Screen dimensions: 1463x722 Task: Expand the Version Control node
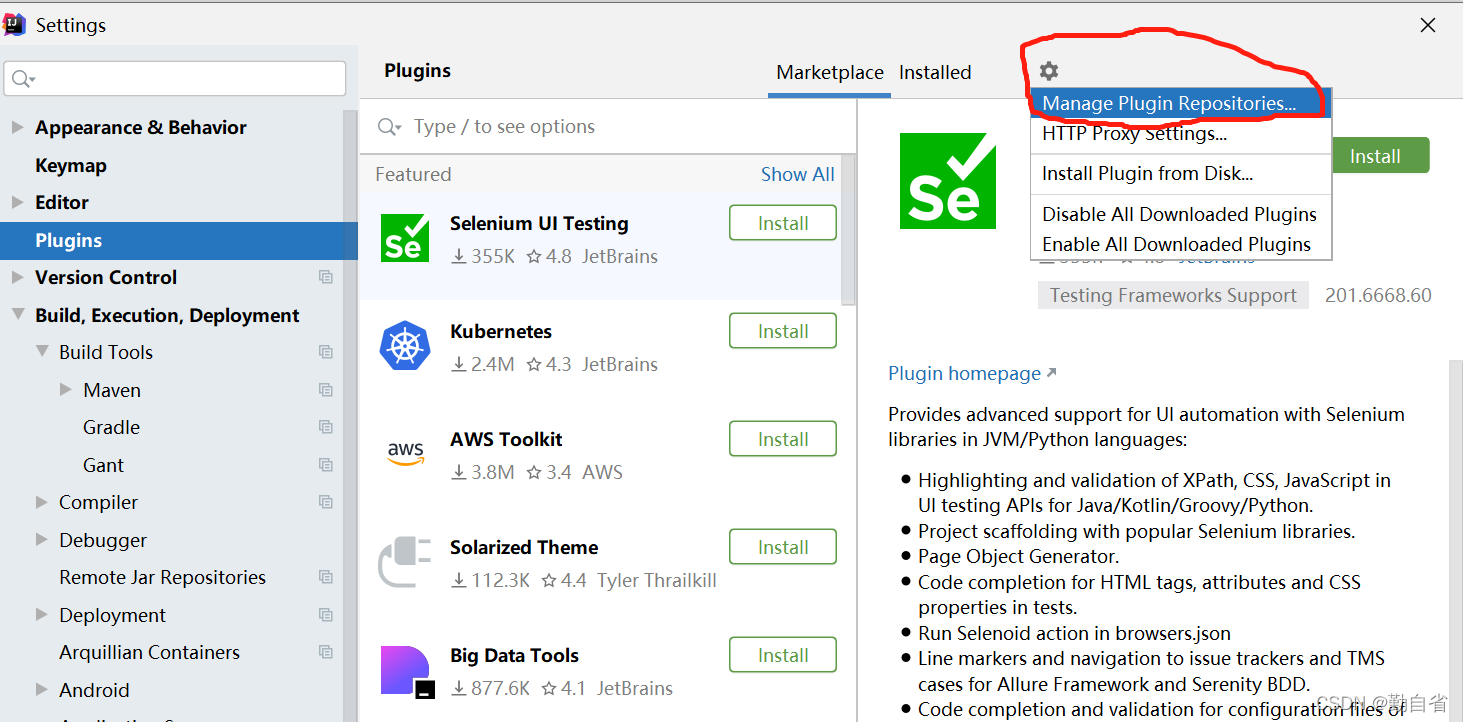pyautogui.click(x=17, y=277)
